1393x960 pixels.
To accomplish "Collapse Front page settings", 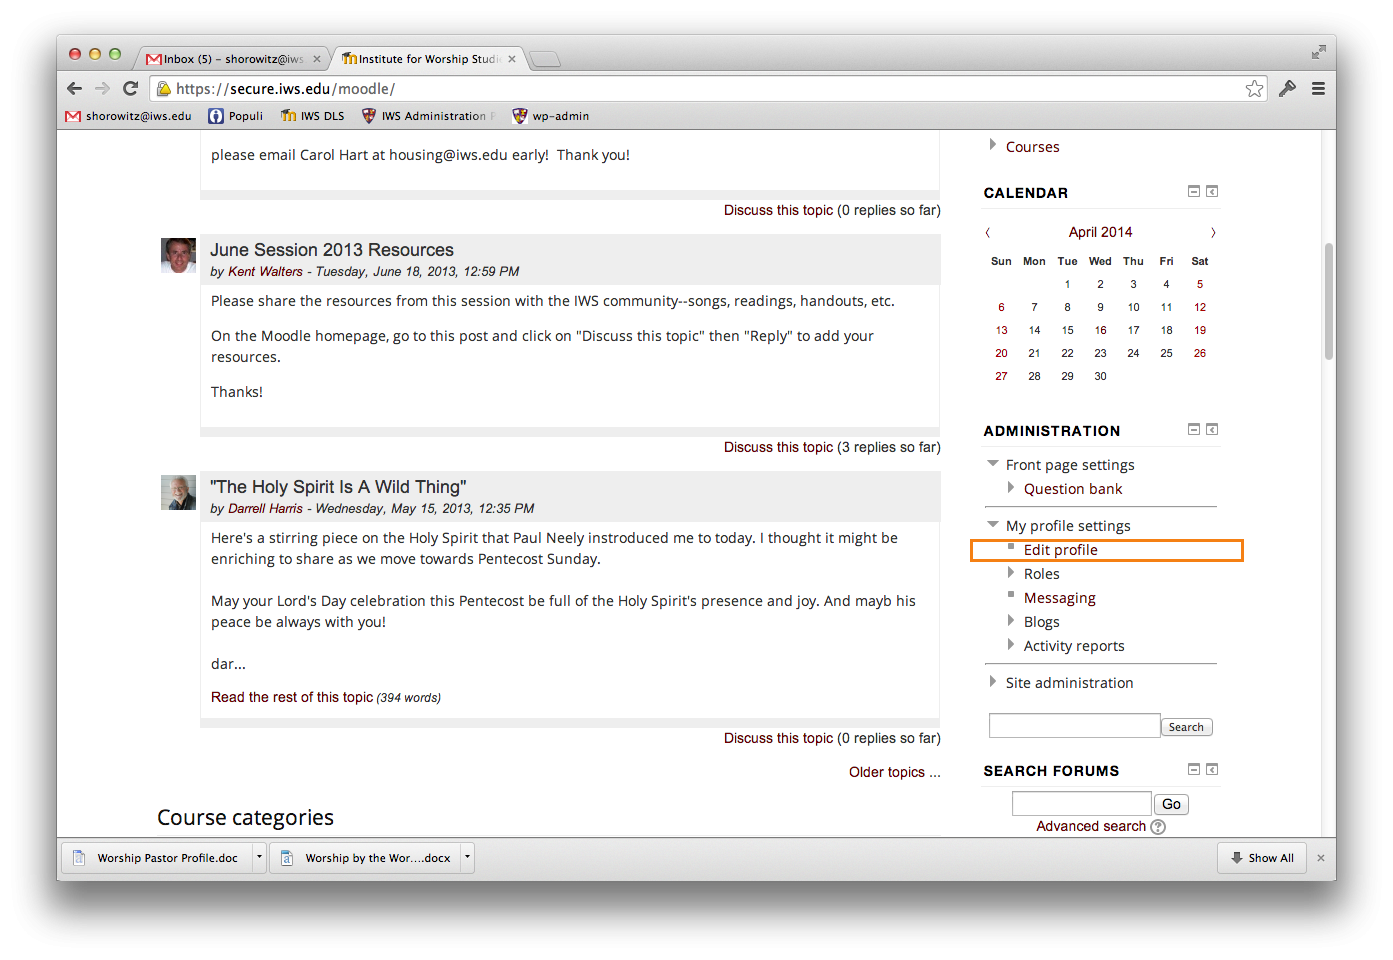I will [992, 463].
